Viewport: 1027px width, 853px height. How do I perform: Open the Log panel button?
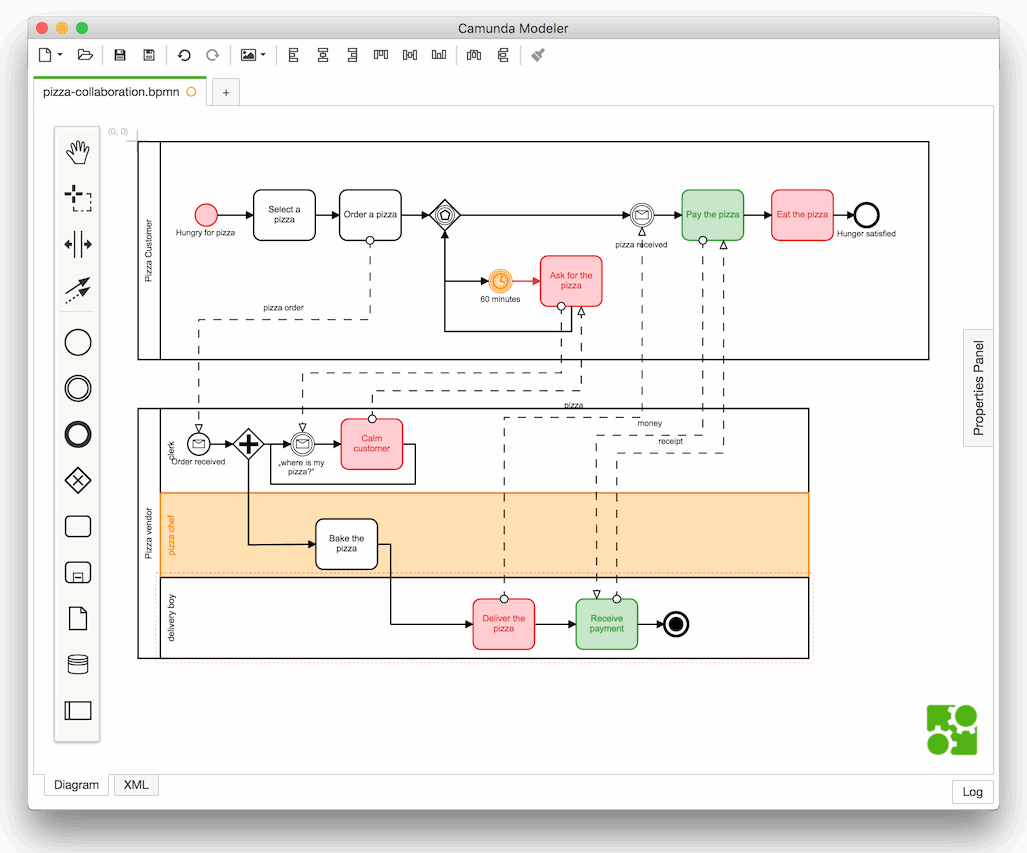pyautogui.click(x=972, y=791)
